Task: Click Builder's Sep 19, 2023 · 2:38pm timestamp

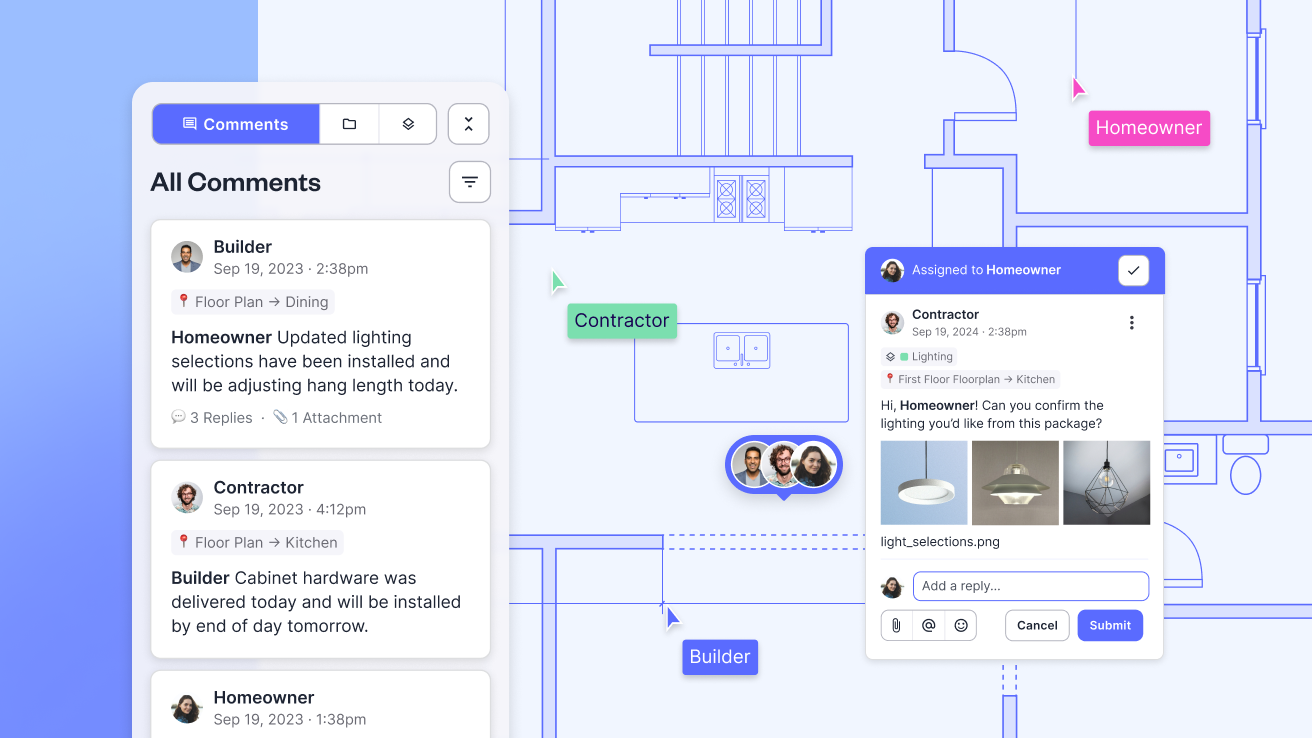Action: coord(291,269)
